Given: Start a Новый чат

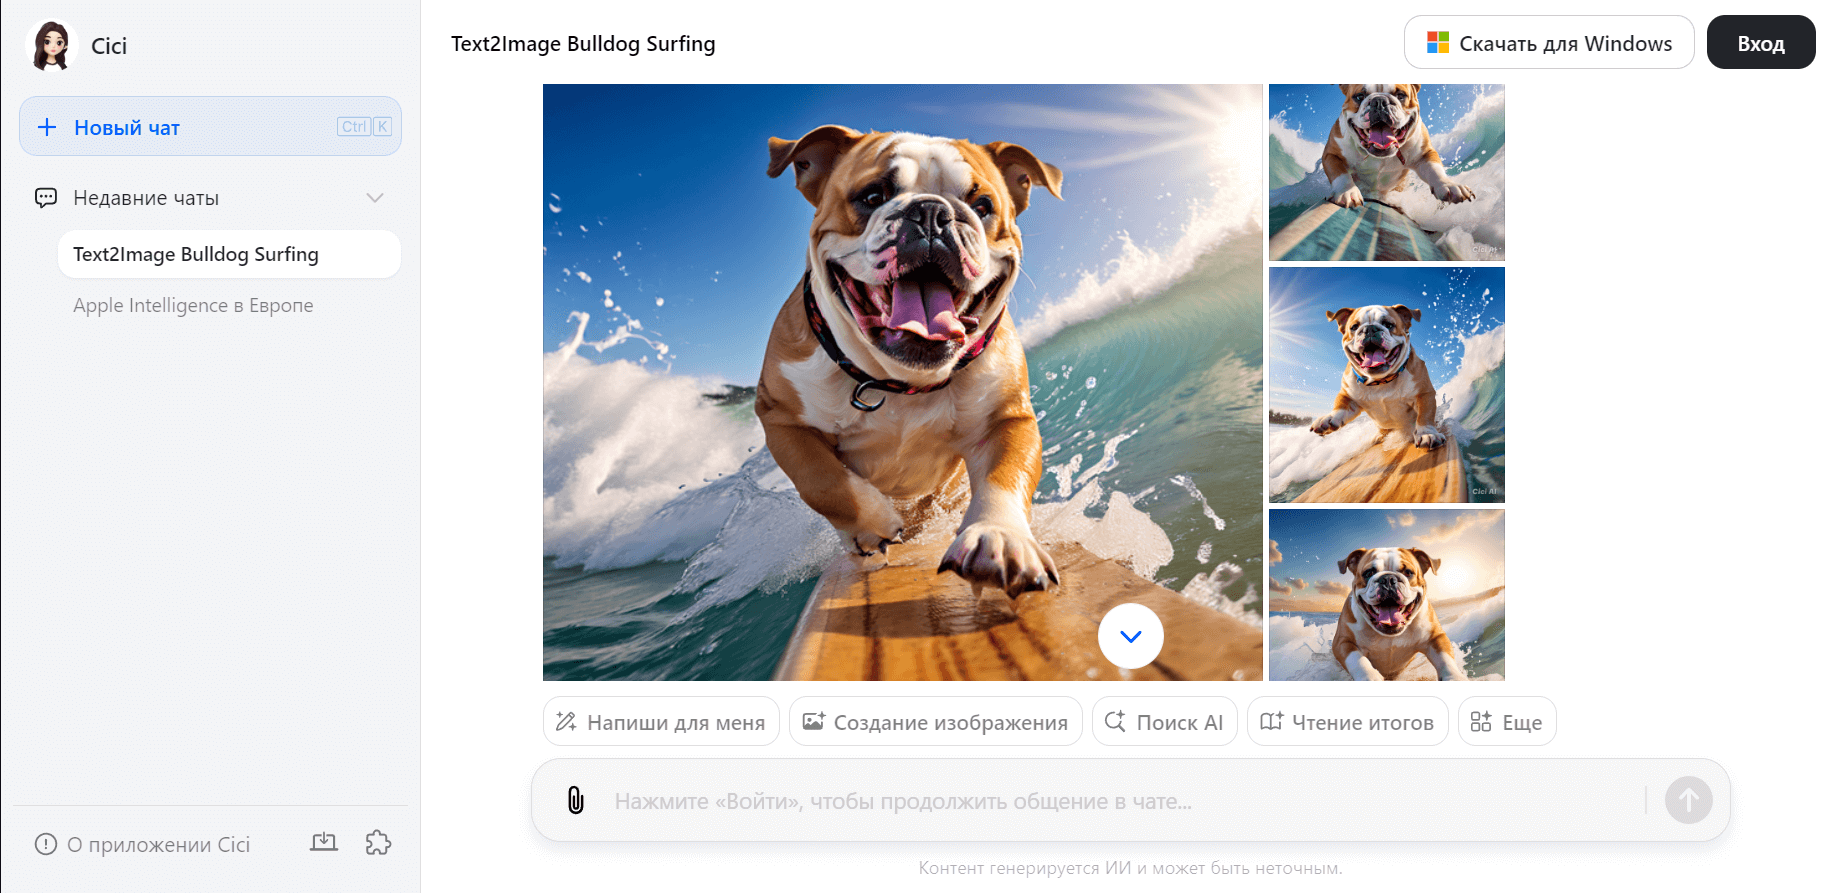Looking at the screenshot, I should (x=210, y=126).
